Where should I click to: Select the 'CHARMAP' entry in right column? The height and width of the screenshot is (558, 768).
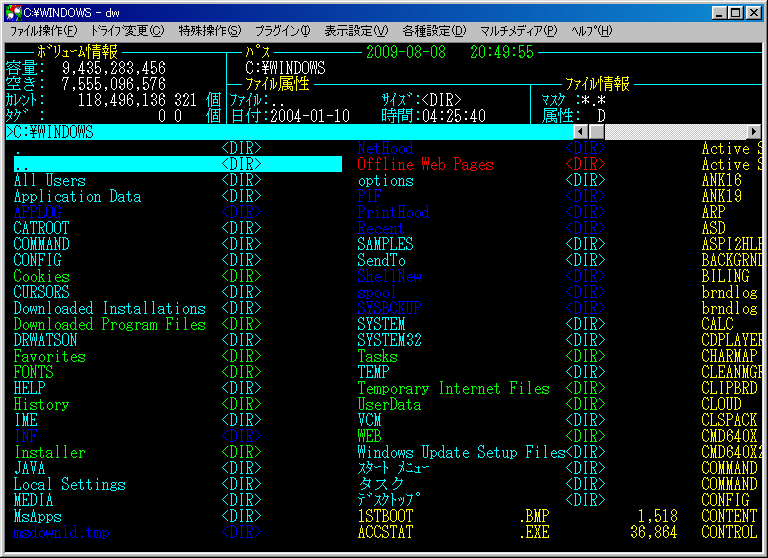[x=729, y=356]
